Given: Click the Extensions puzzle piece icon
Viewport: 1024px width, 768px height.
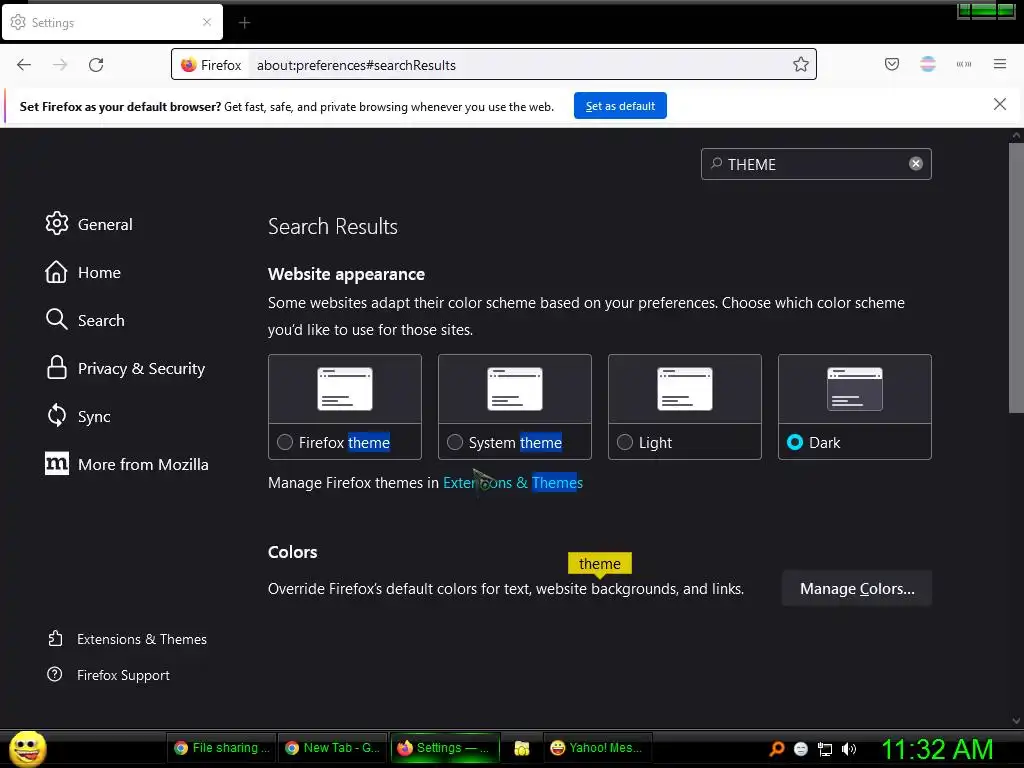Looking at the screenshot, I should (56, 638).
